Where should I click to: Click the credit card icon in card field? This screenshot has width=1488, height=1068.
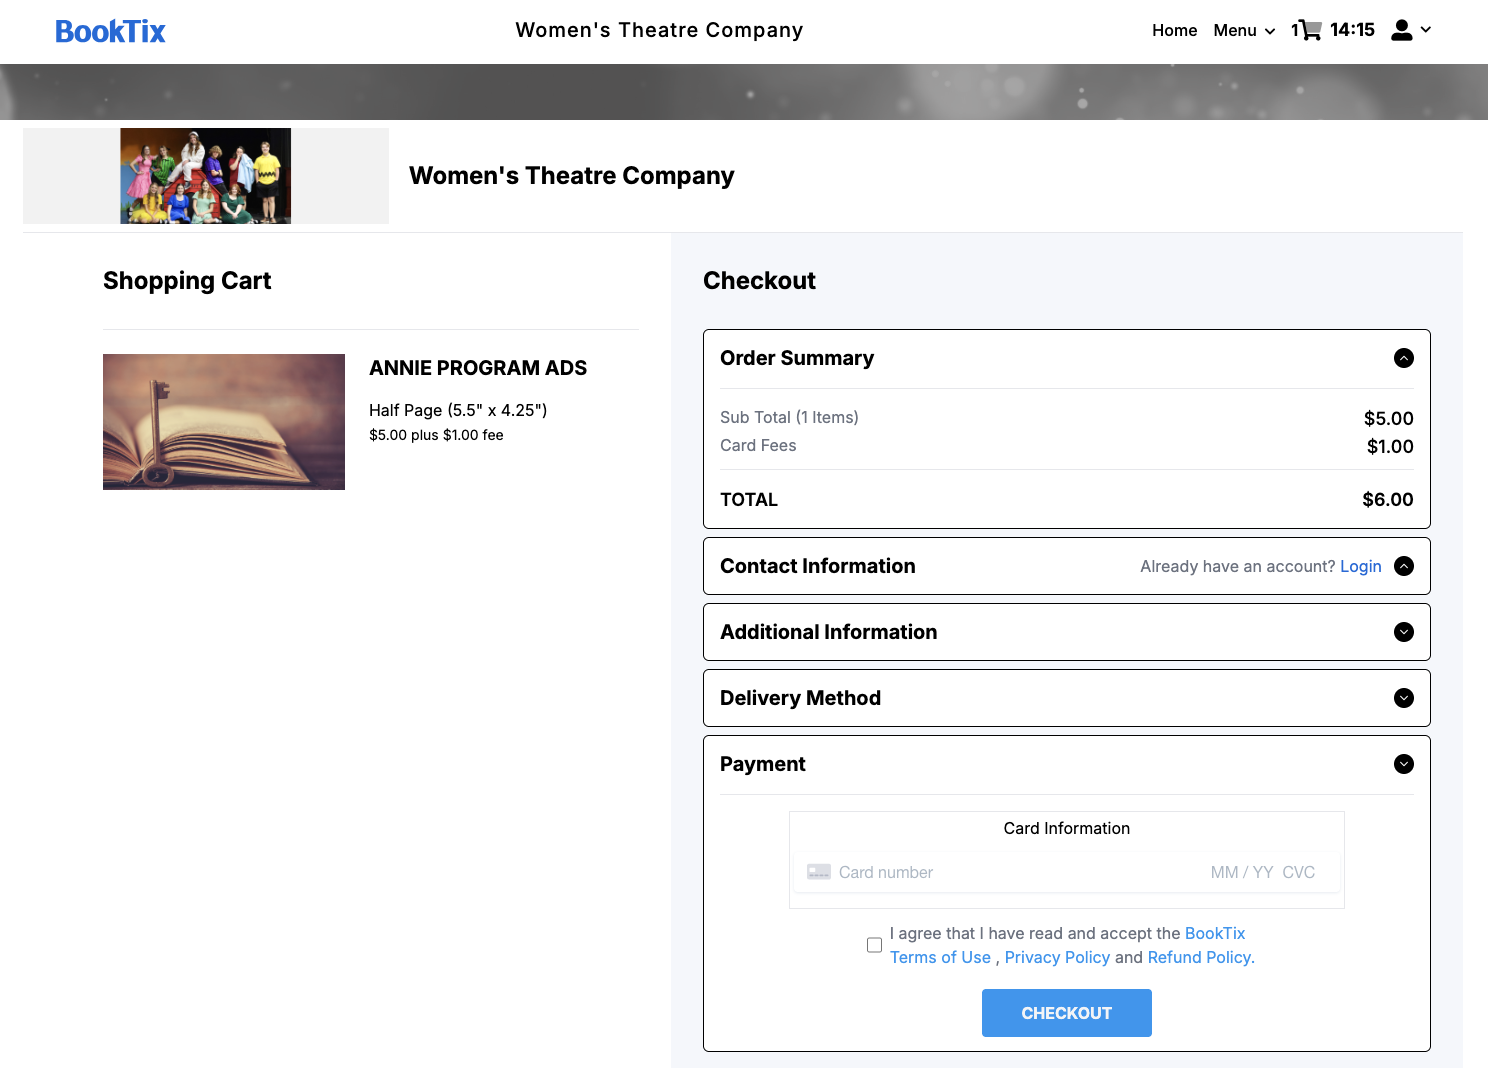tap(819, 872)
